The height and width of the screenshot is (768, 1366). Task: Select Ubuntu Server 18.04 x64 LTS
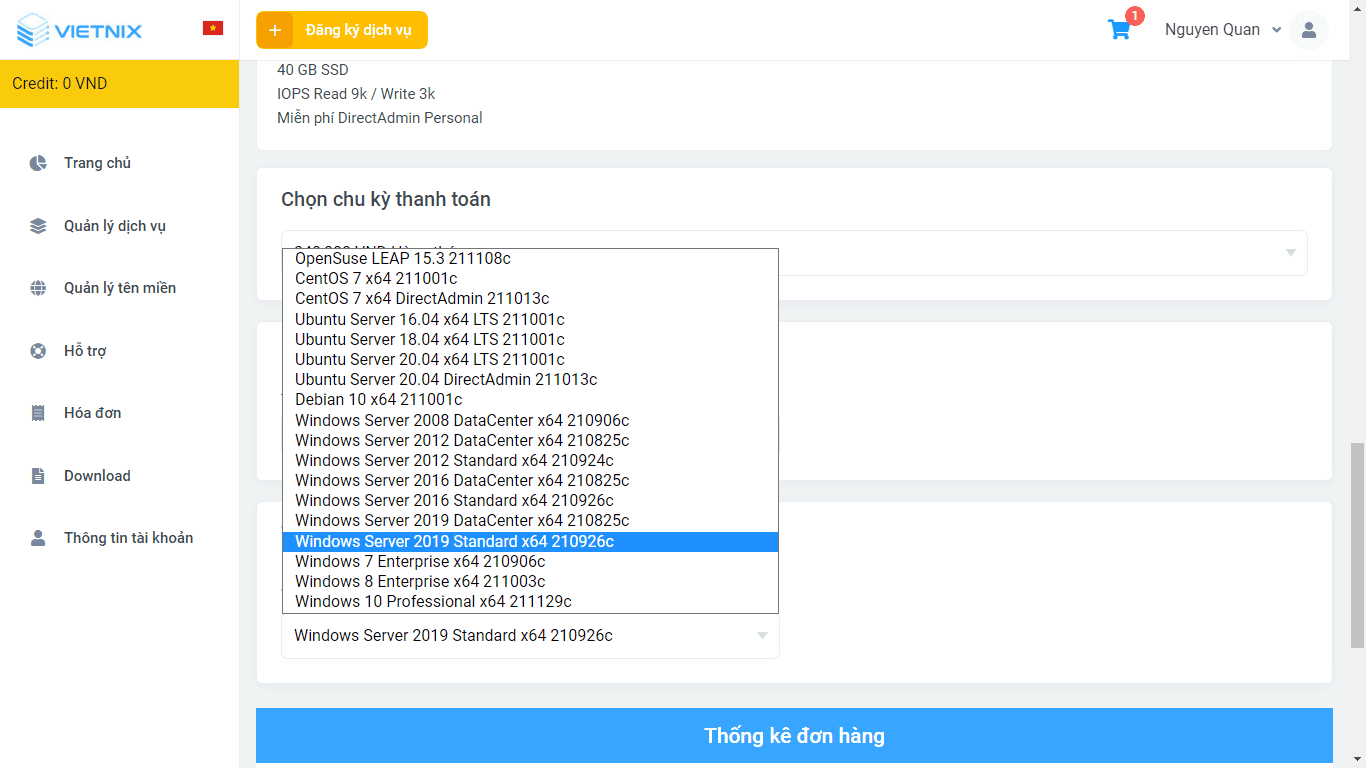(x=530, y=339)
